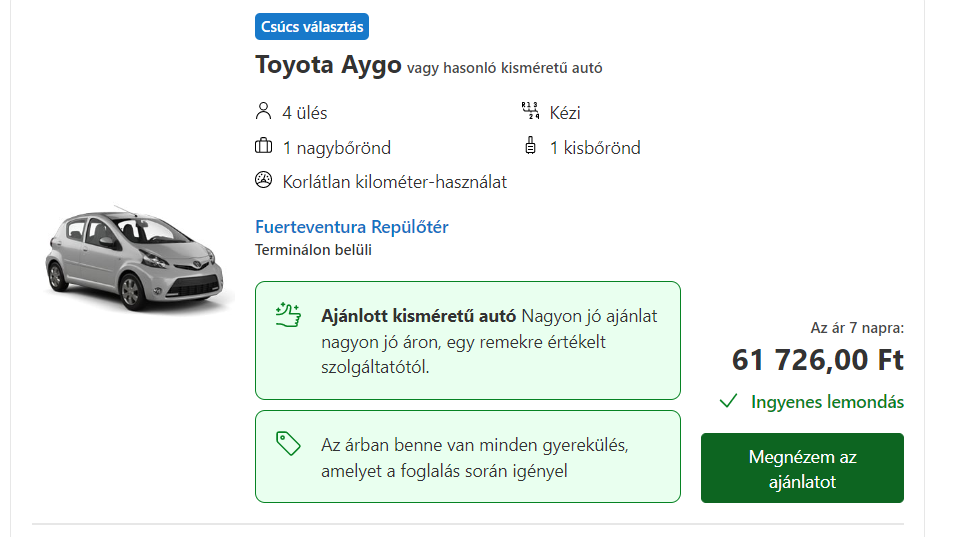Click the 61 726,00 Ft price

(817, 360)
